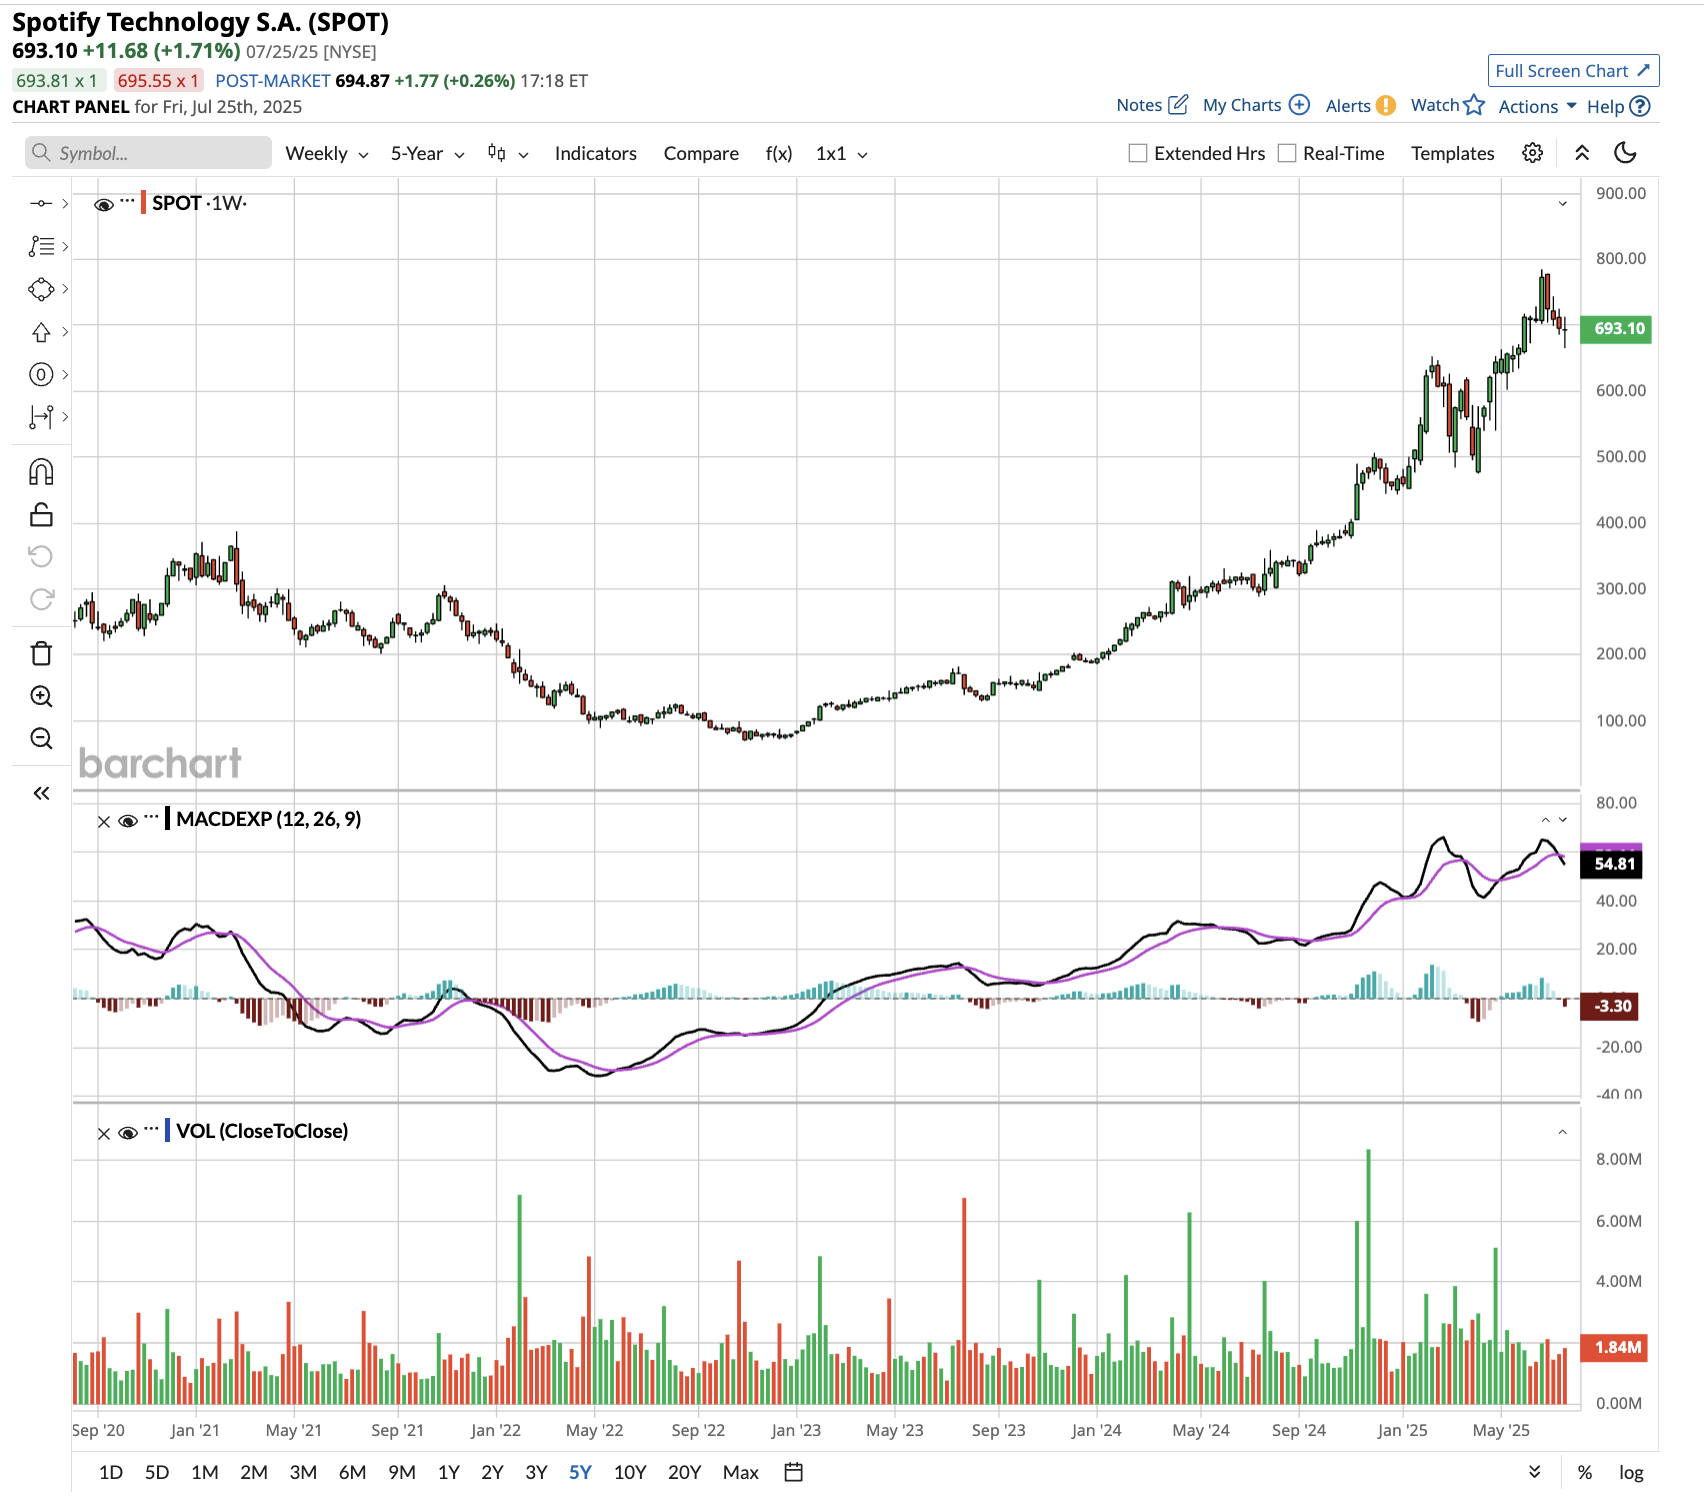Open the f(x) expressions button
Screen dimensions: 1704x1496
click(779, 153)
